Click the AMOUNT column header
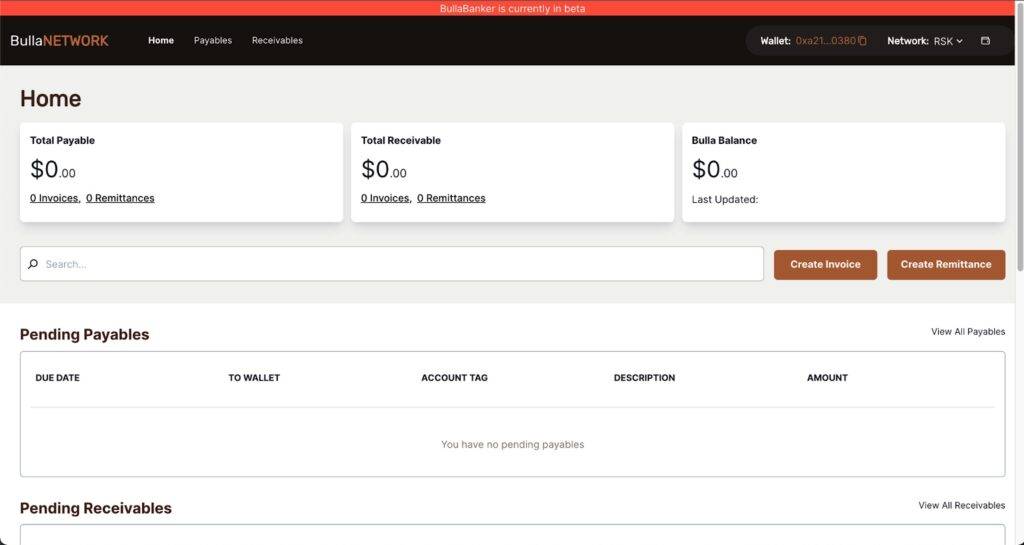This screenshot has height=545, width=1024. 827,378
